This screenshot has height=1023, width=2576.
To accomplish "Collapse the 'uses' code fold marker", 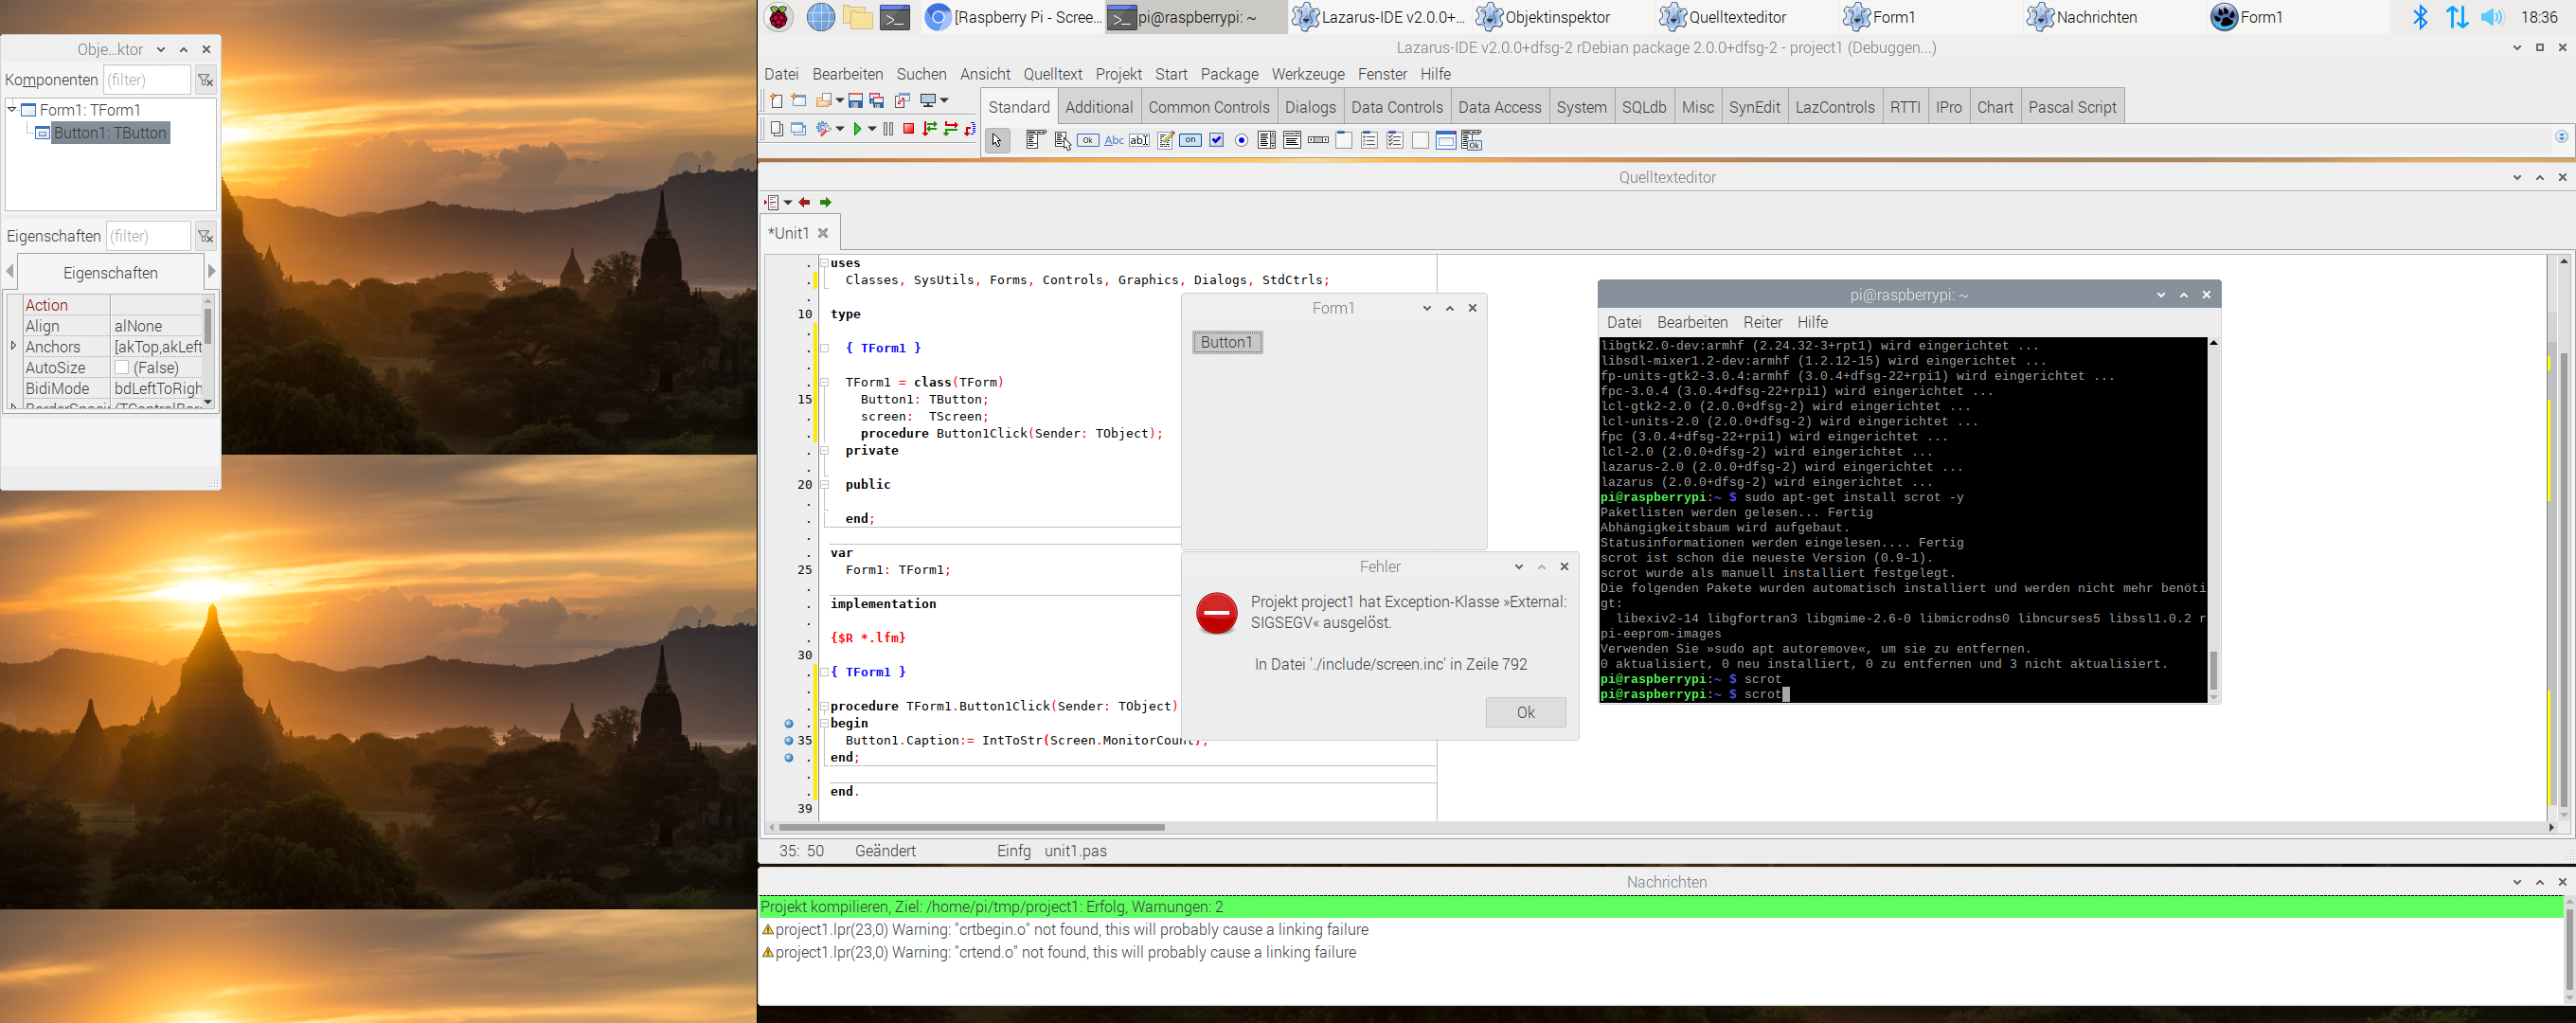I will pos(824,263).
